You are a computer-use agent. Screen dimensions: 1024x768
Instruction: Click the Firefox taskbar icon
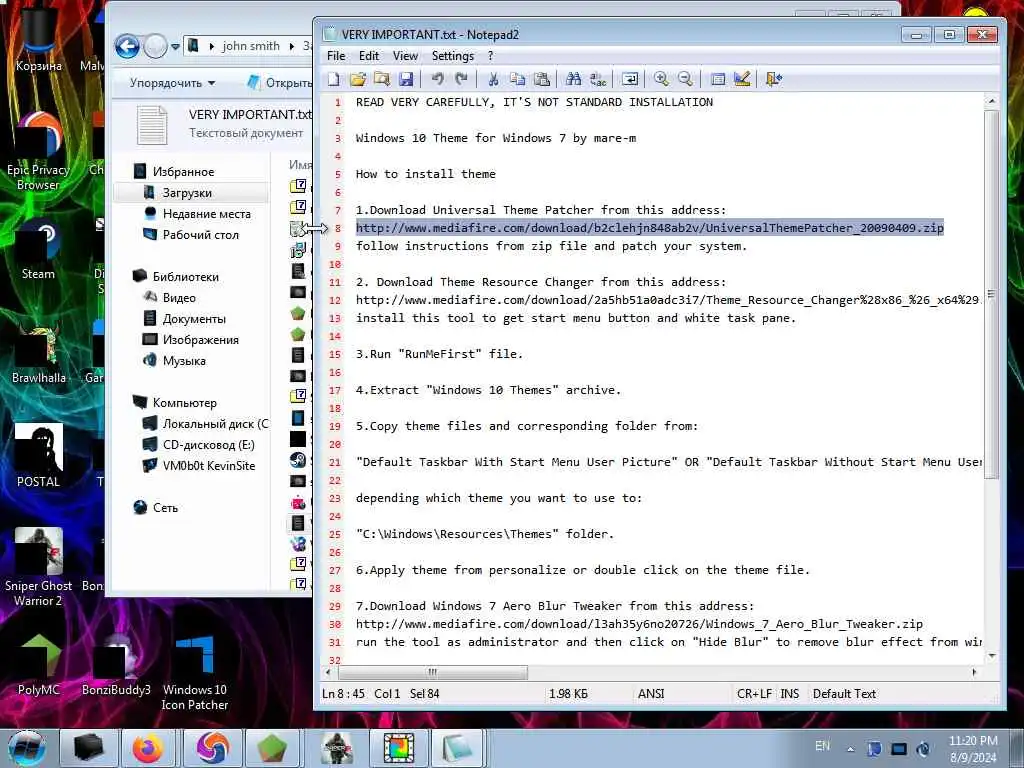(148, 748)
